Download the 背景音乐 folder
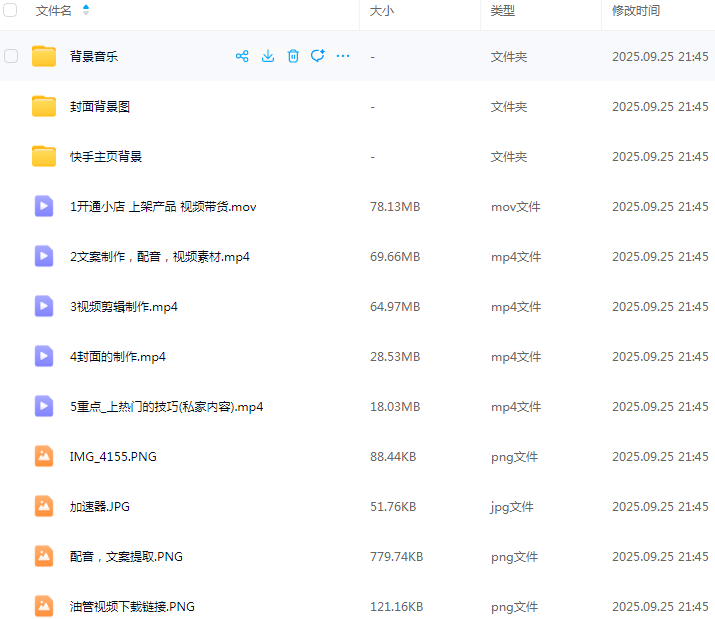The height and width of the screenshot is (619, 715). click(x=268, y=56)
